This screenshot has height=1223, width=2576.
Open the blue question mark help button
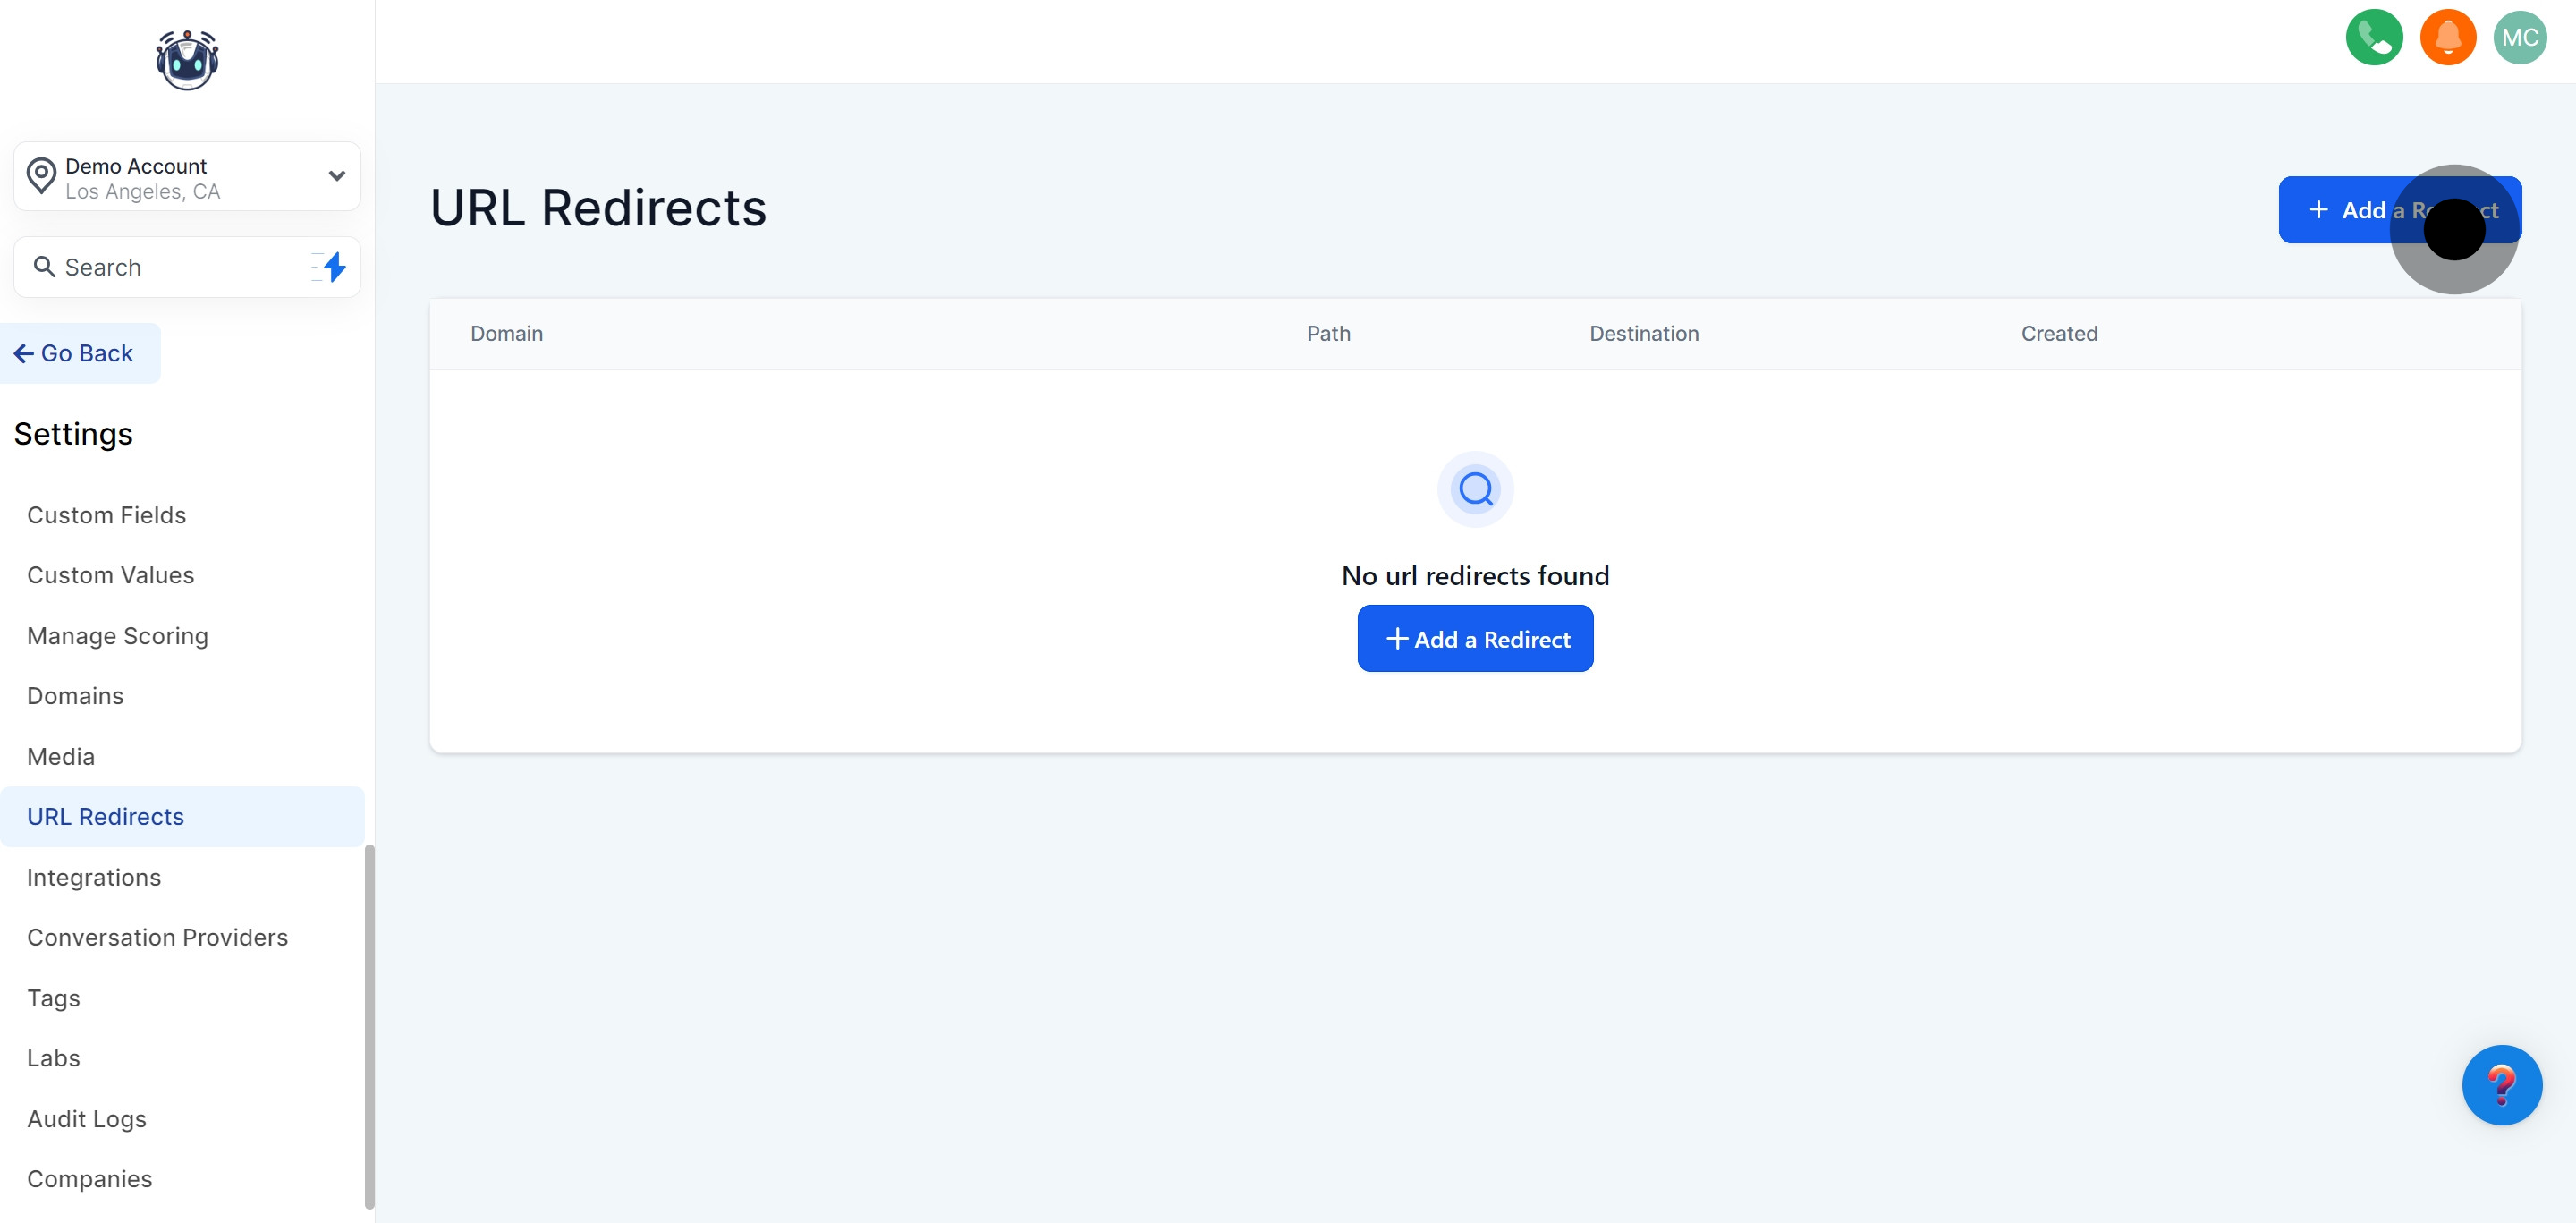coord(2501,1085)
